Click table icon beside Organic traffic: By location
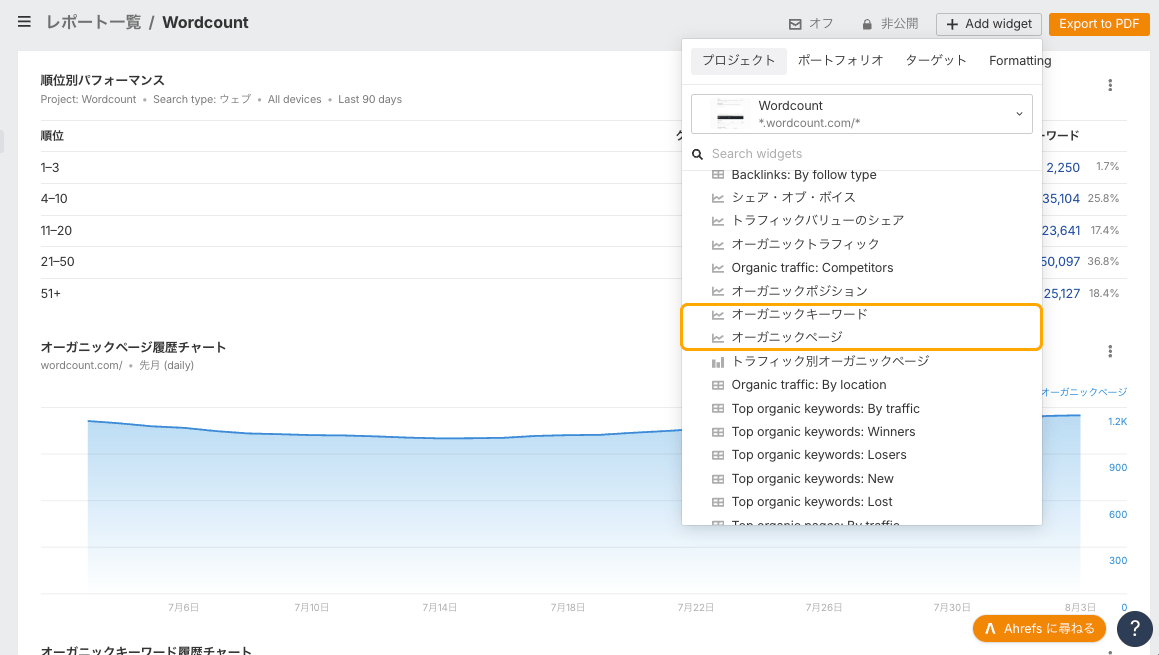 (717, 385)
